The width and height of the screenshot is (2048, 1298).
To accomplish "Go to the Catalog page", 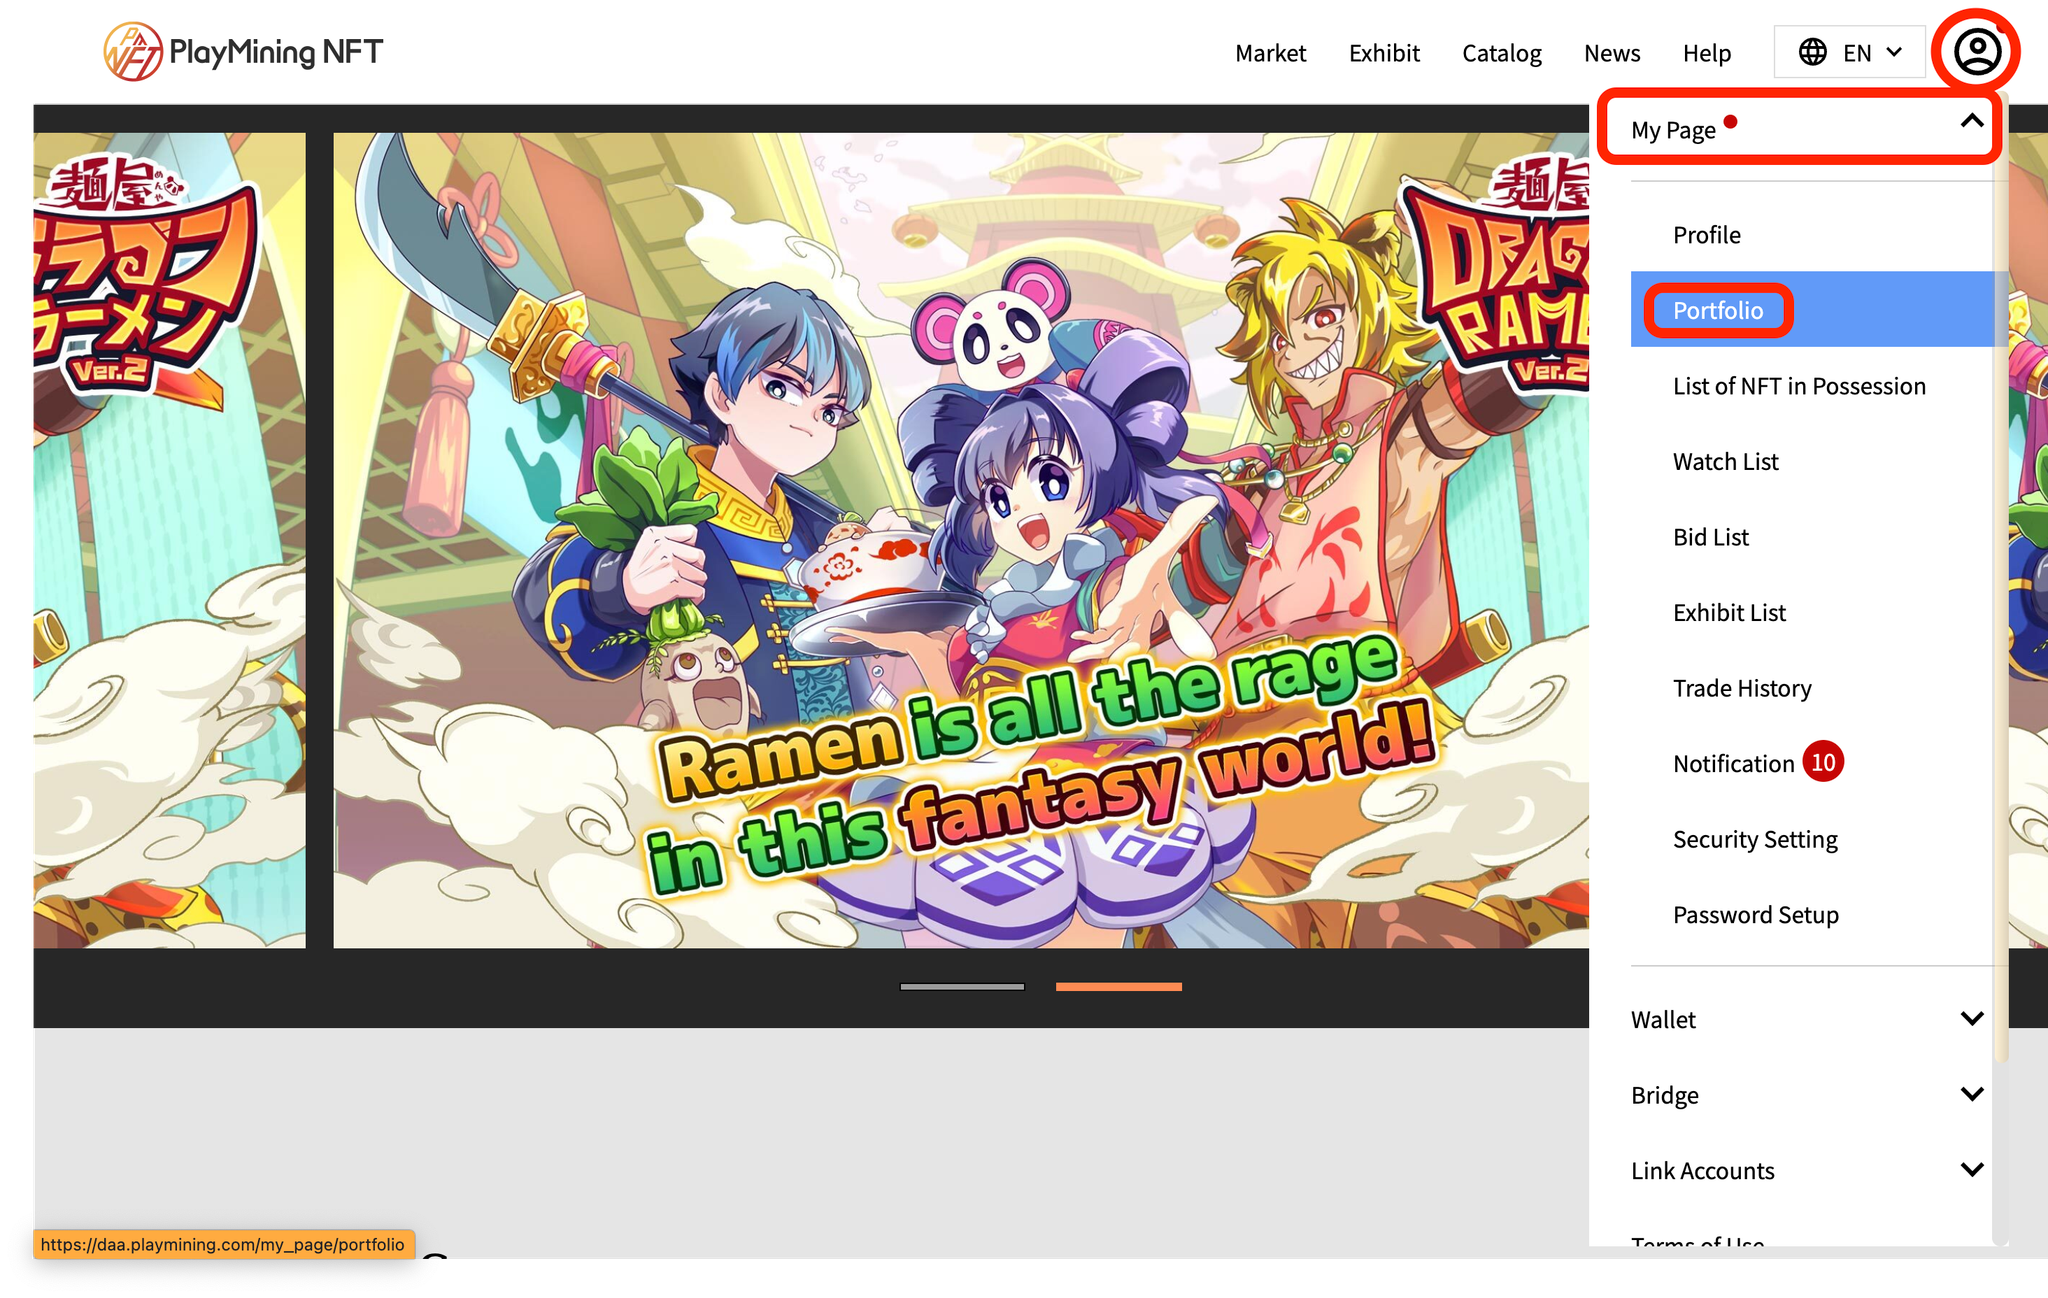I will [1501, 53].
